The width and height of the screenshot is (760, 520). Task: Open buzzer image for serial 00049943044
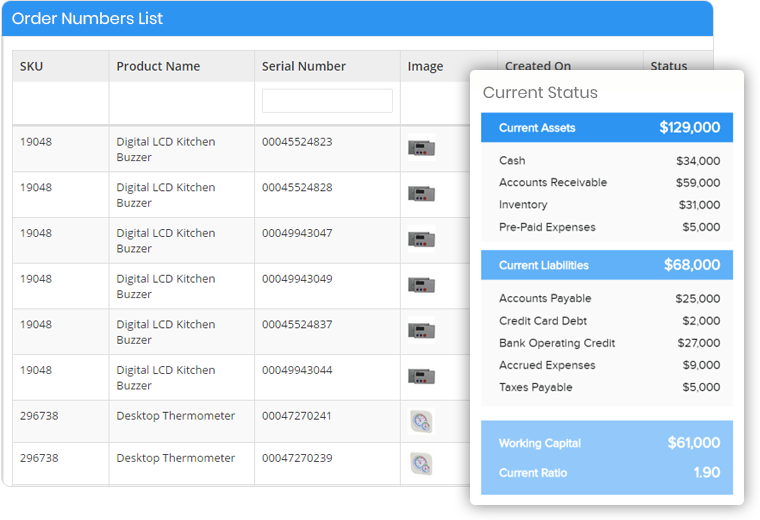[421, 376]
